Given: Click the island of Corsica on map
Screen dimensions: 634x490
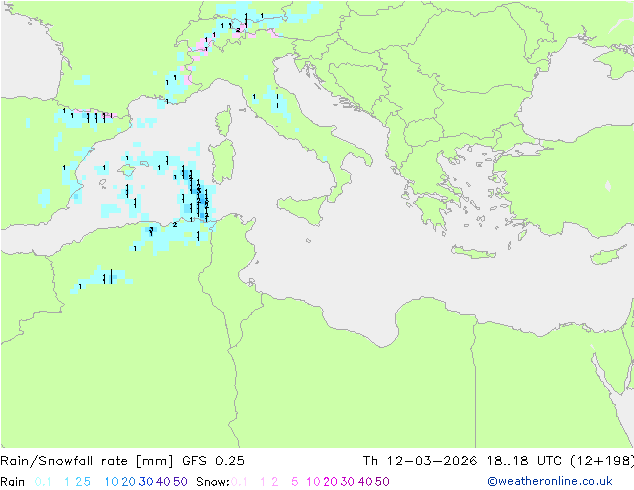Looking at the screenshot, I should 224,121.
